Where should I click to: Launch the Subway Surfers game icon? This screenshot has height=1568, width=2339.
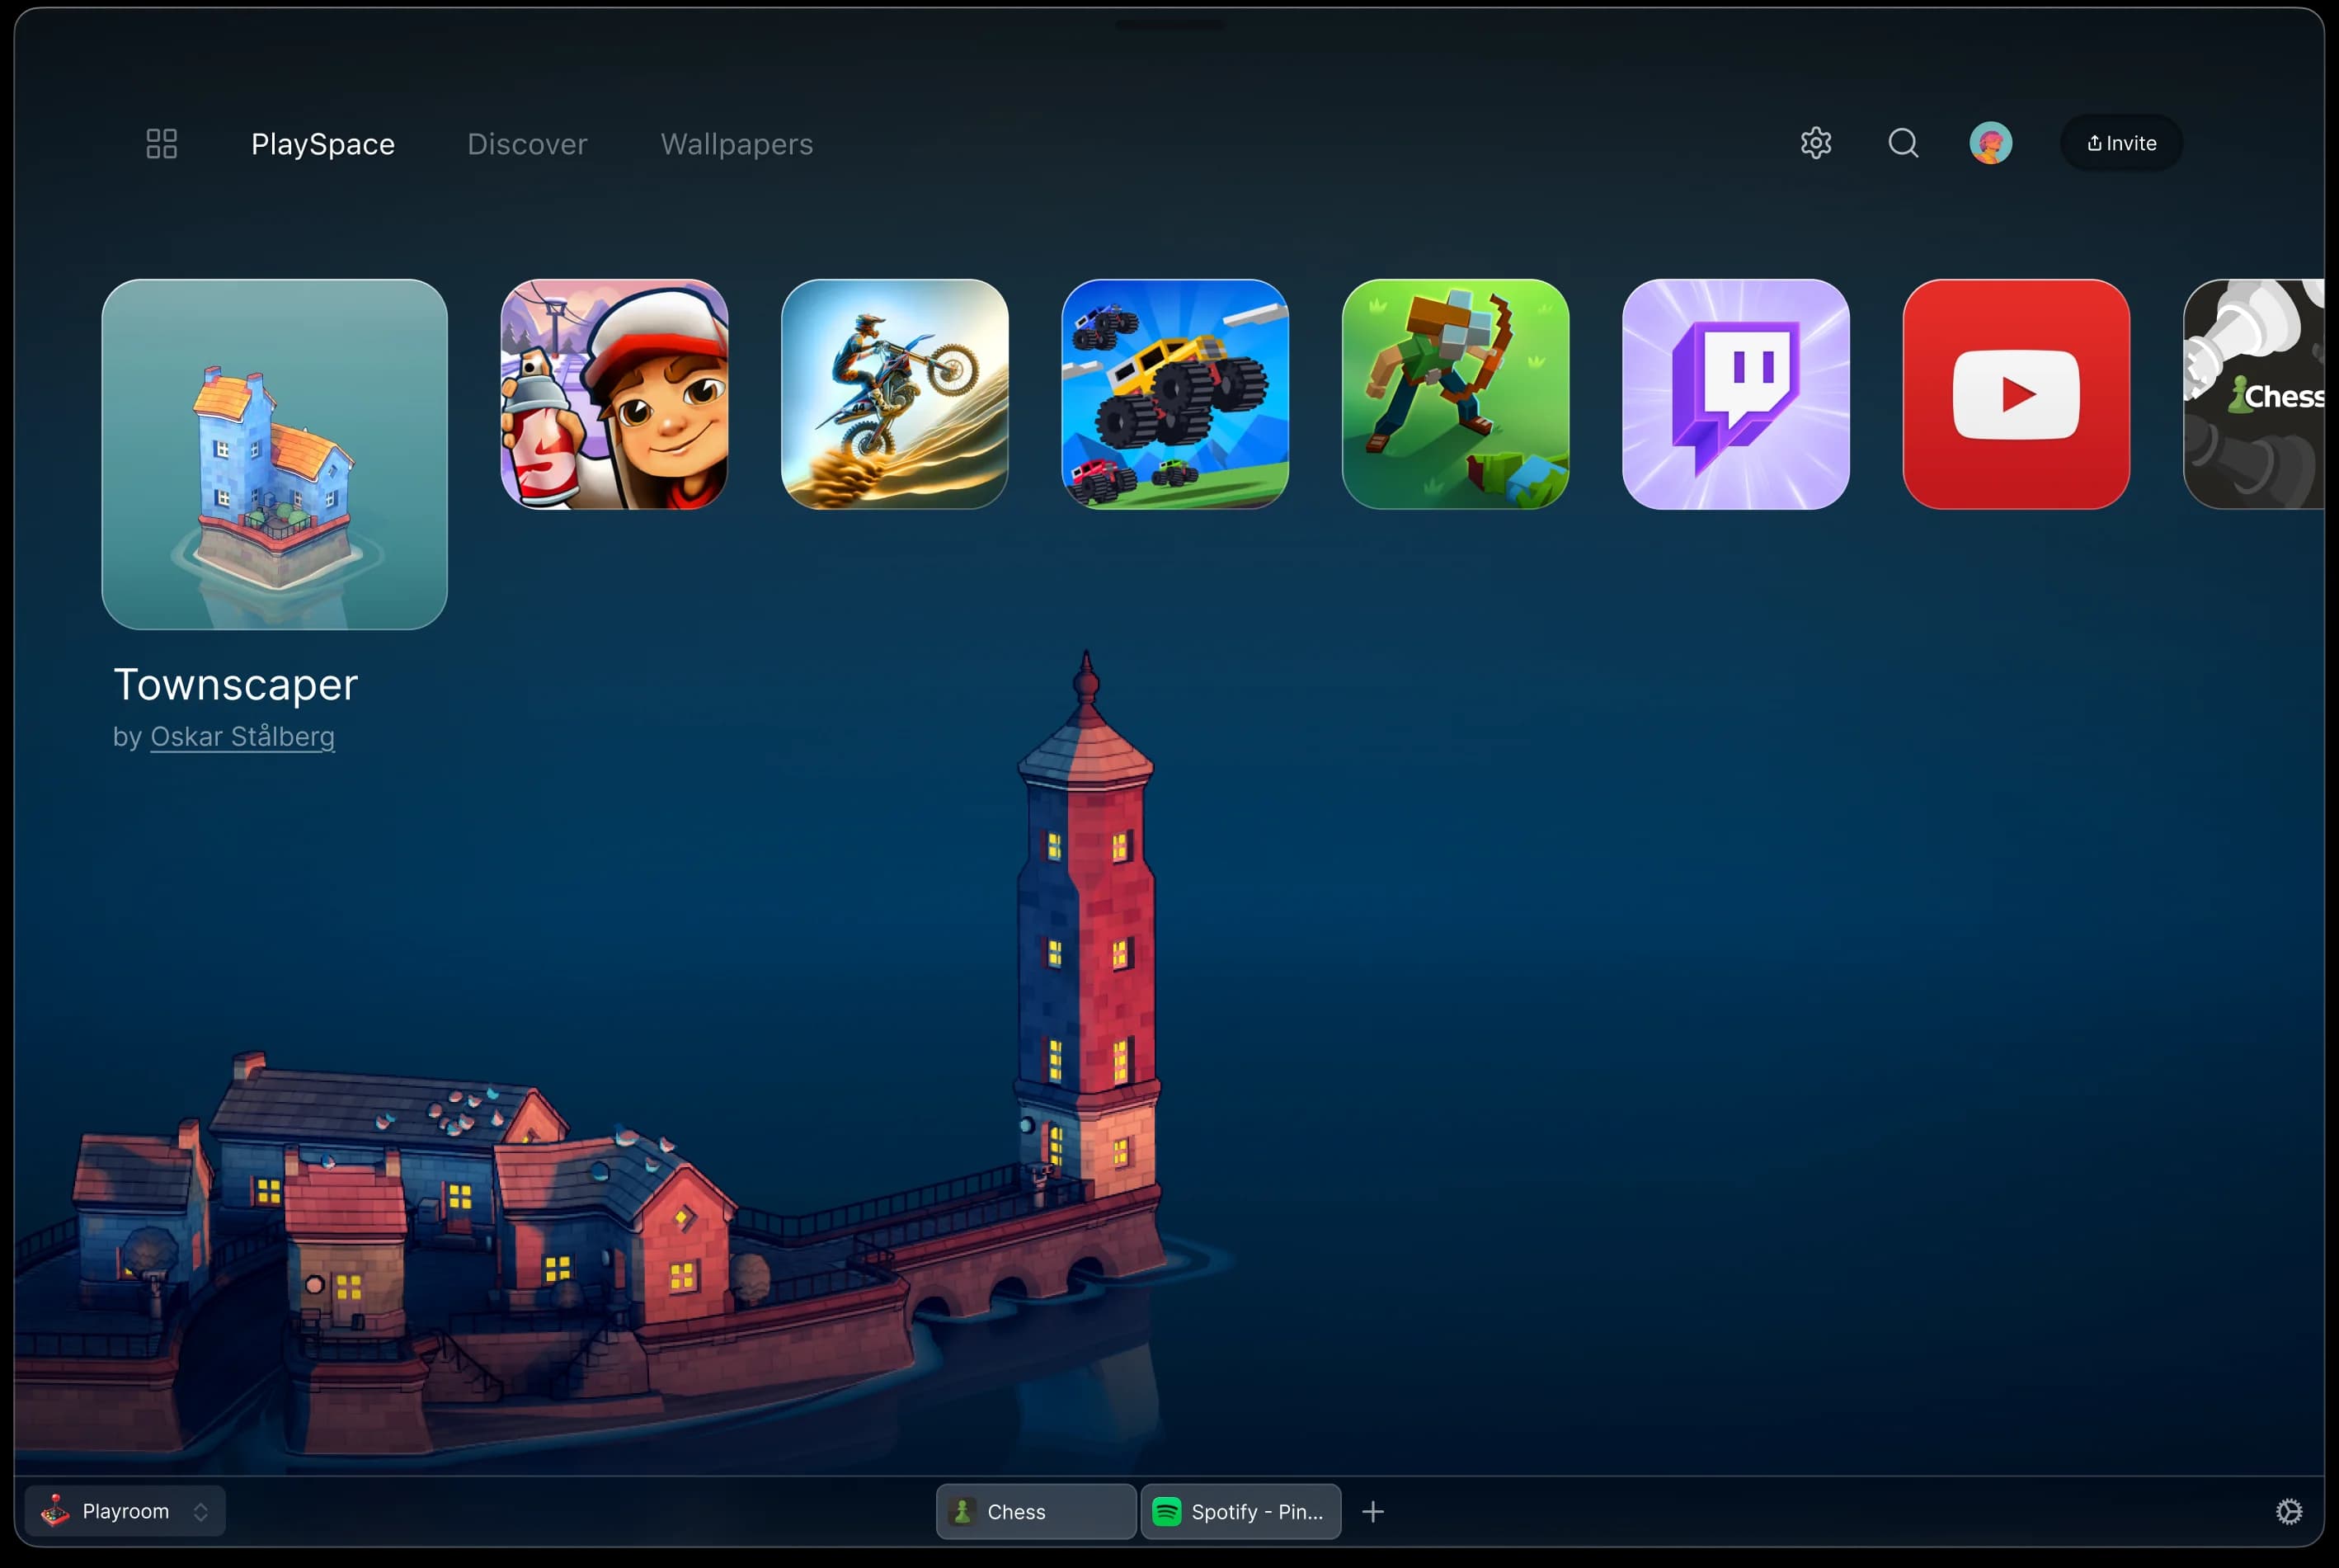(614, 394)
